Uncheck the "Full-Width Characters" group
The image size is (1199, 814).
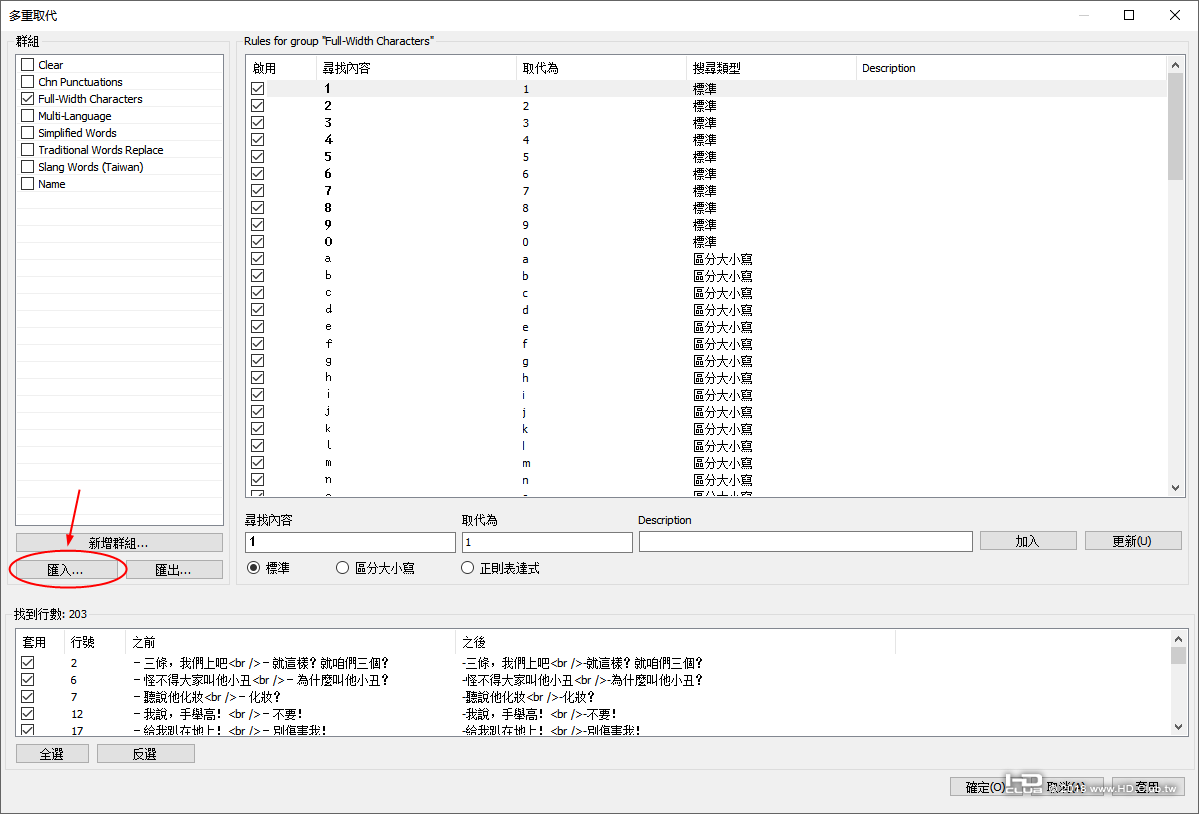28,98
